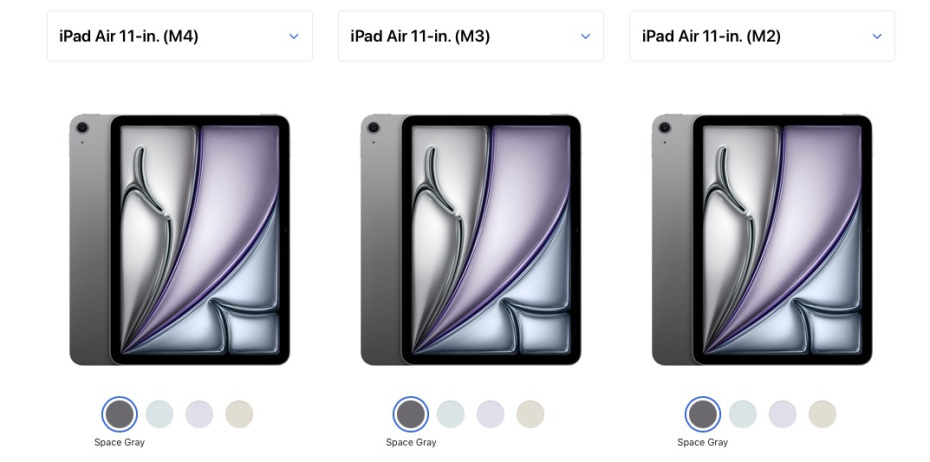Select the blue color swatch under M2 iPad
The width and height of the screenshot is (930, 462).
pos(743,414)
